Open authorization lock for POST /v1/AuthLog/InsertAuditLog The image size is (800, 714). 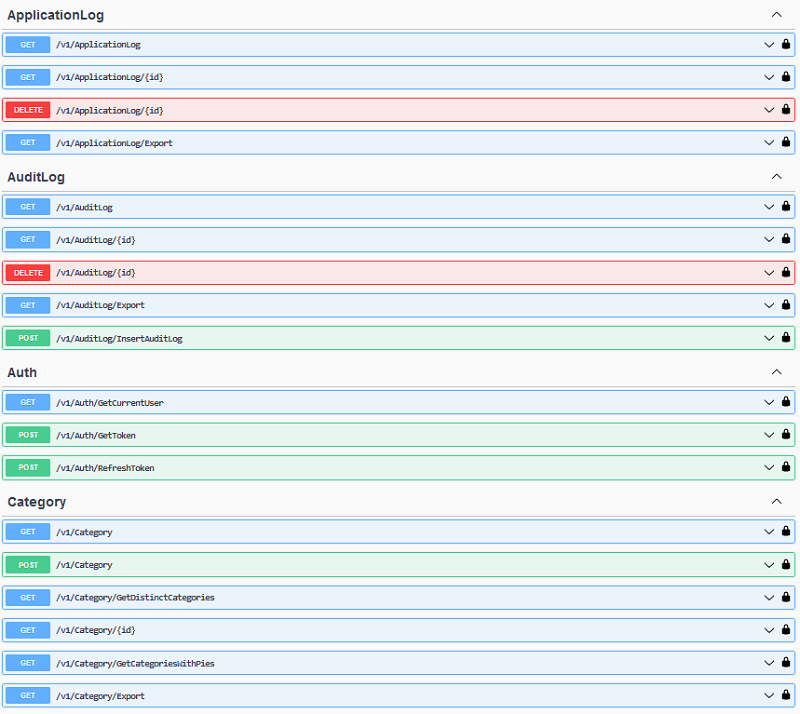click(x=786, y=338)
